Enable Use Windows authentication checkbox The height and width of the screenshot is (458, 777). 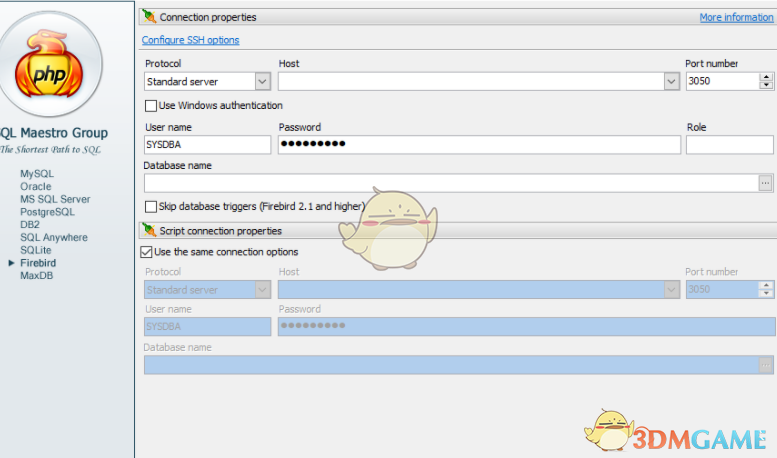151,106
